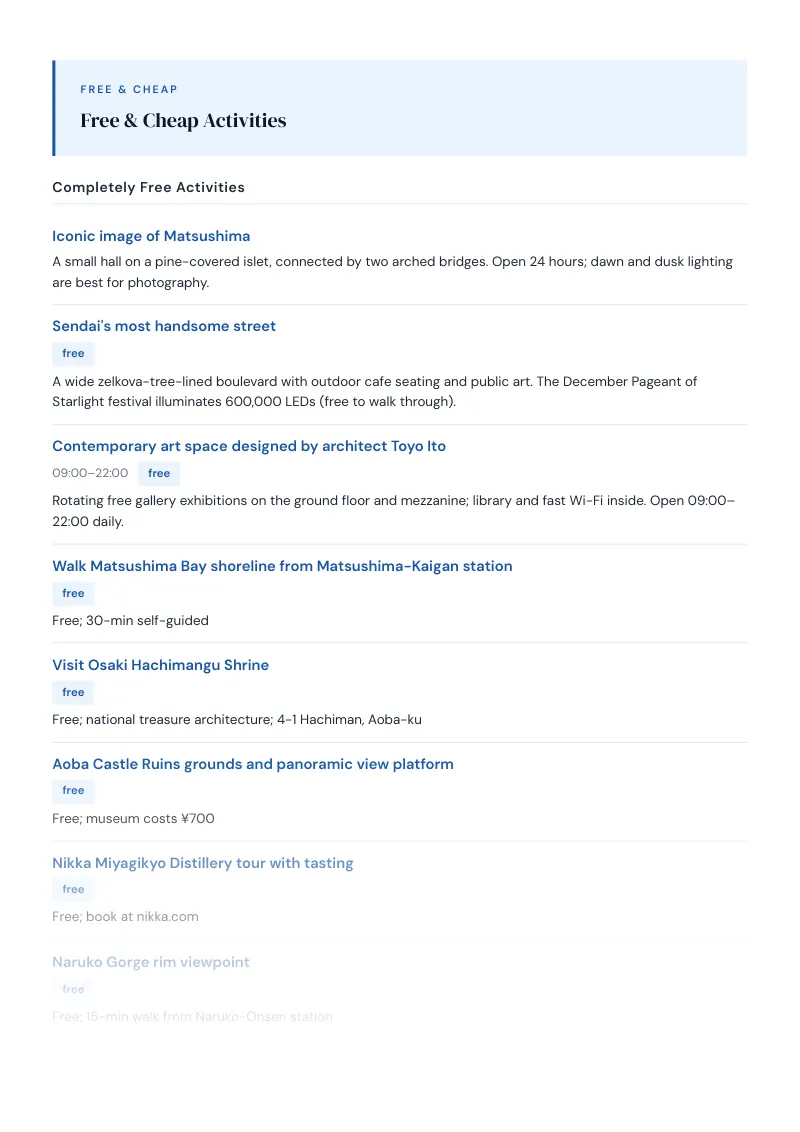
Task: Select Naruko Gorge rim viewpoint heading
Action: pos(151,962)
